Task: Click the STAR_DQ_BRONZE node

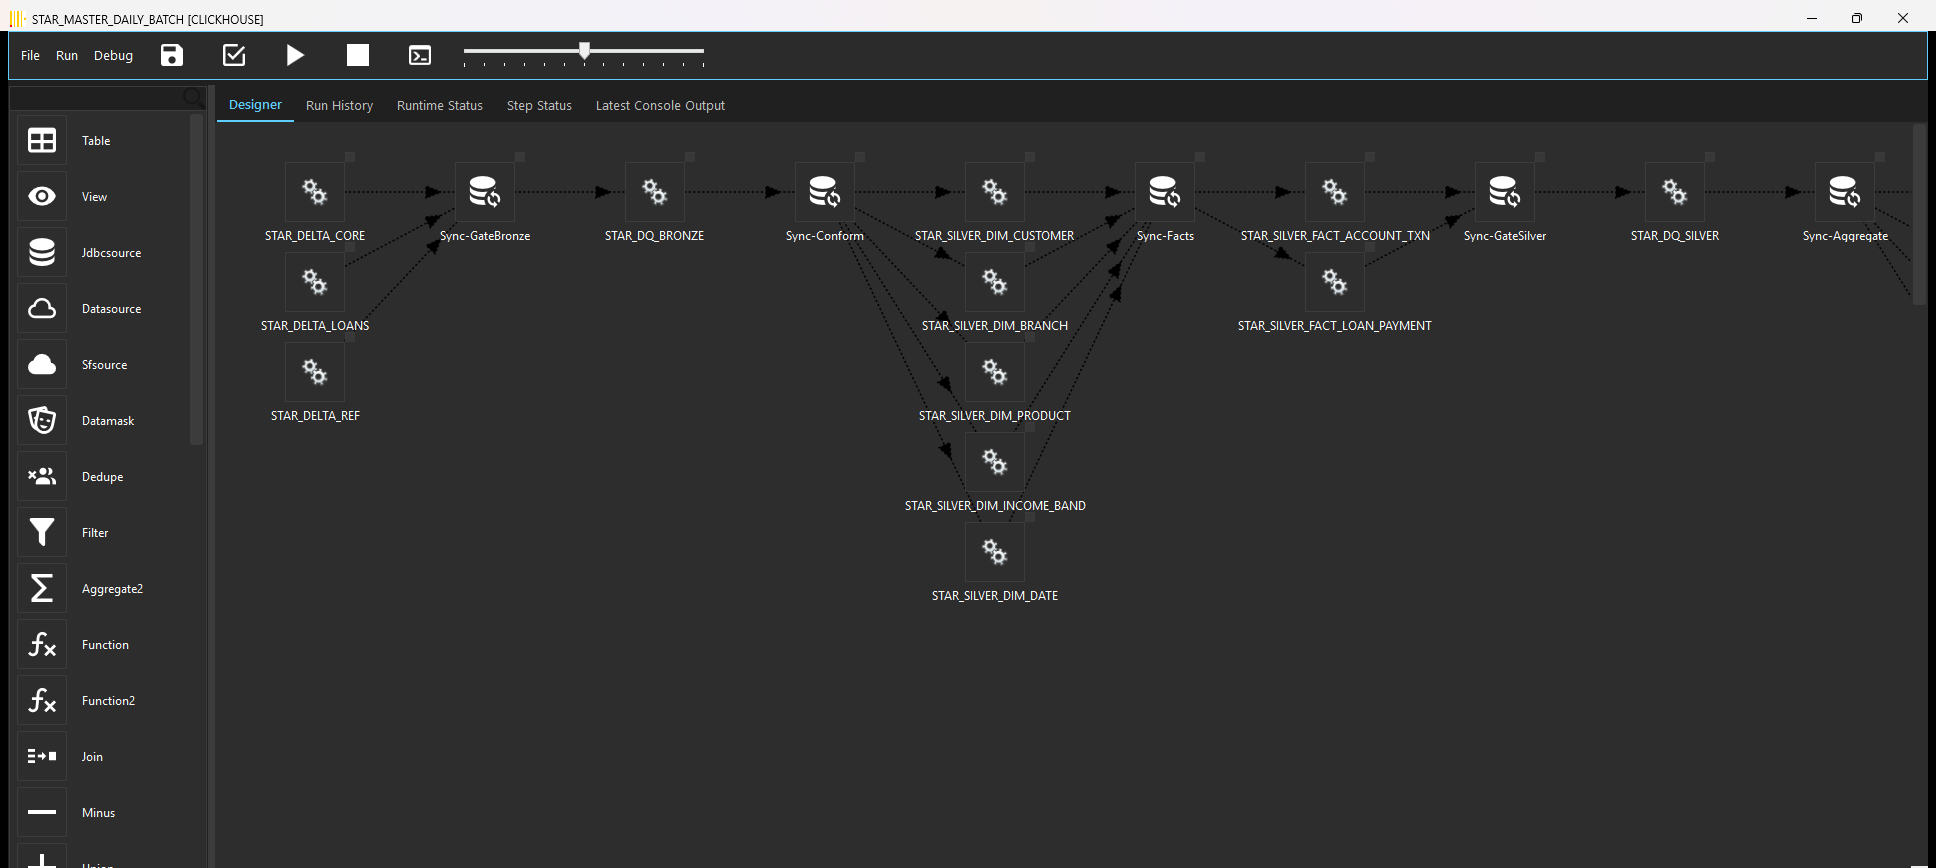Action: (x=655, y=192)
